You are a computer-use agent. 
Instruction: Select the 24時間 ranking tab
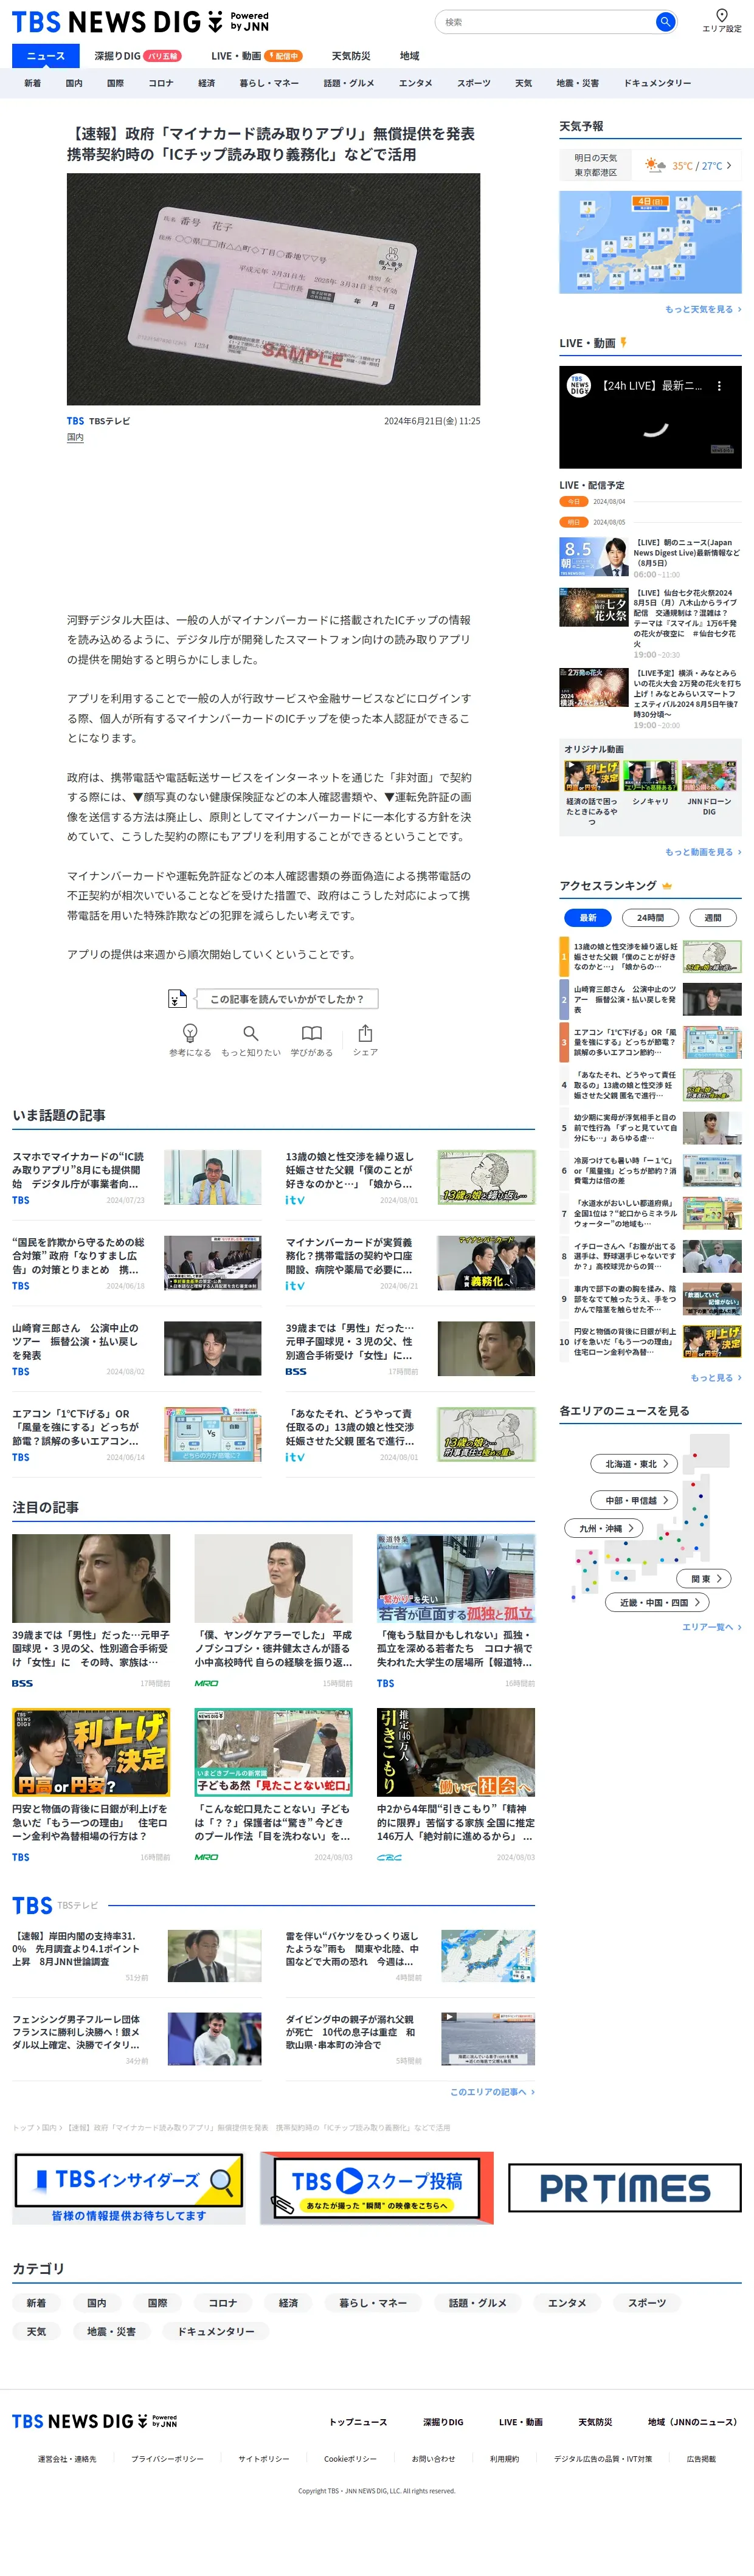[x=650, y=917]
